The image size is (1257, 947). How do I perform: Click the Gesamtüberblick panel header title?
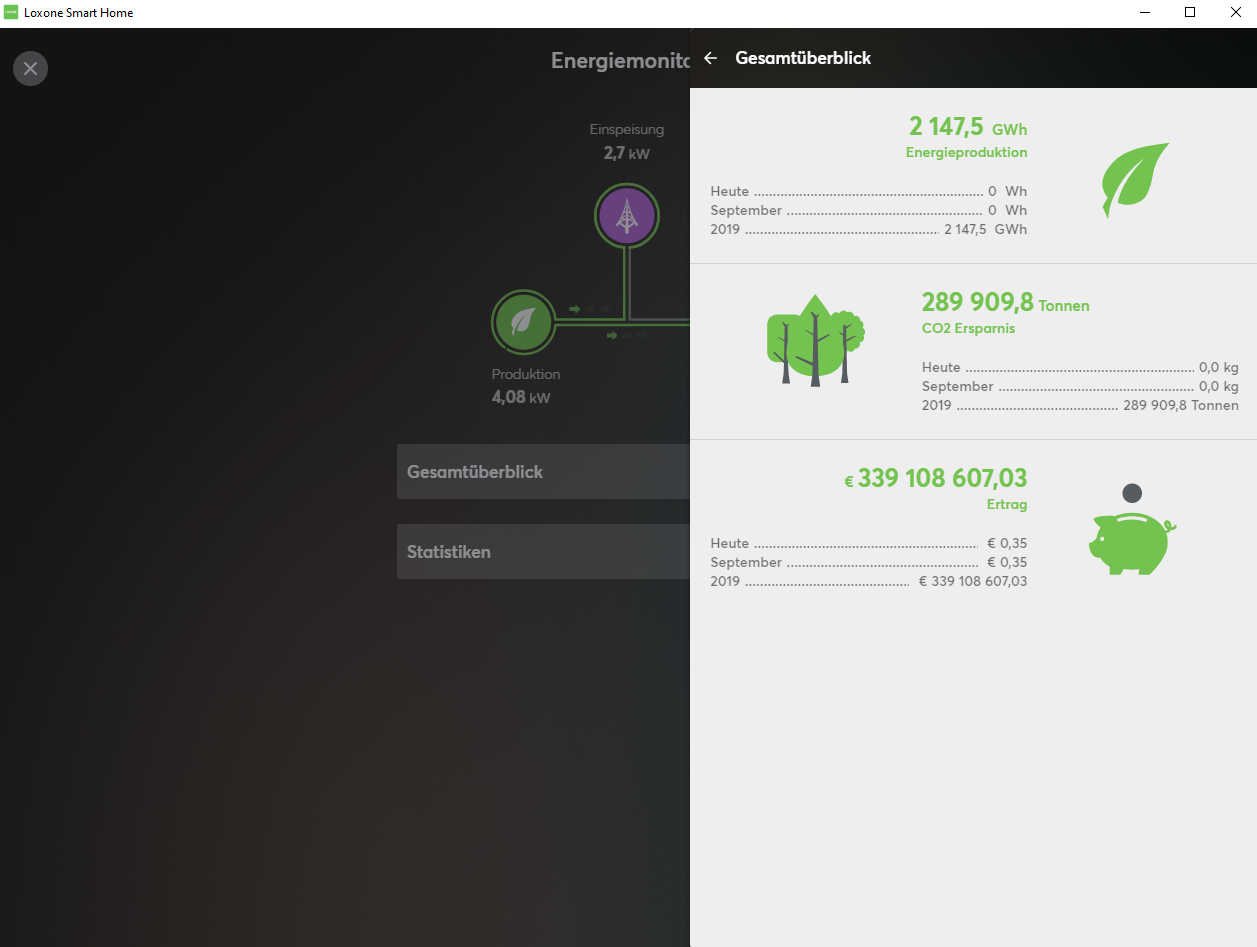(803, 58)
